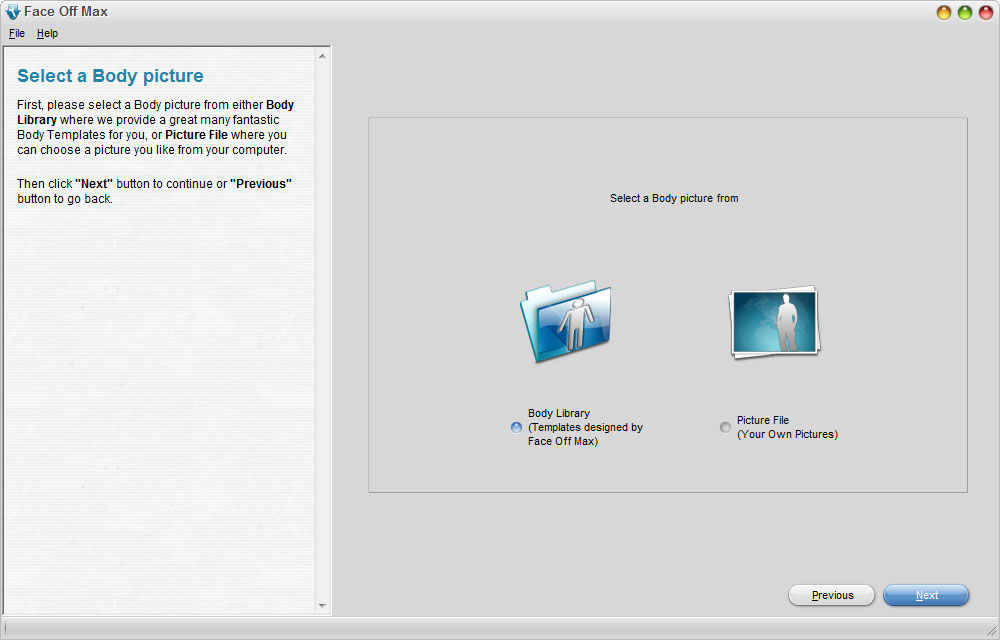Open the Help menu
This screenshot has height=640, width=1000.
[x=47, y=33]
